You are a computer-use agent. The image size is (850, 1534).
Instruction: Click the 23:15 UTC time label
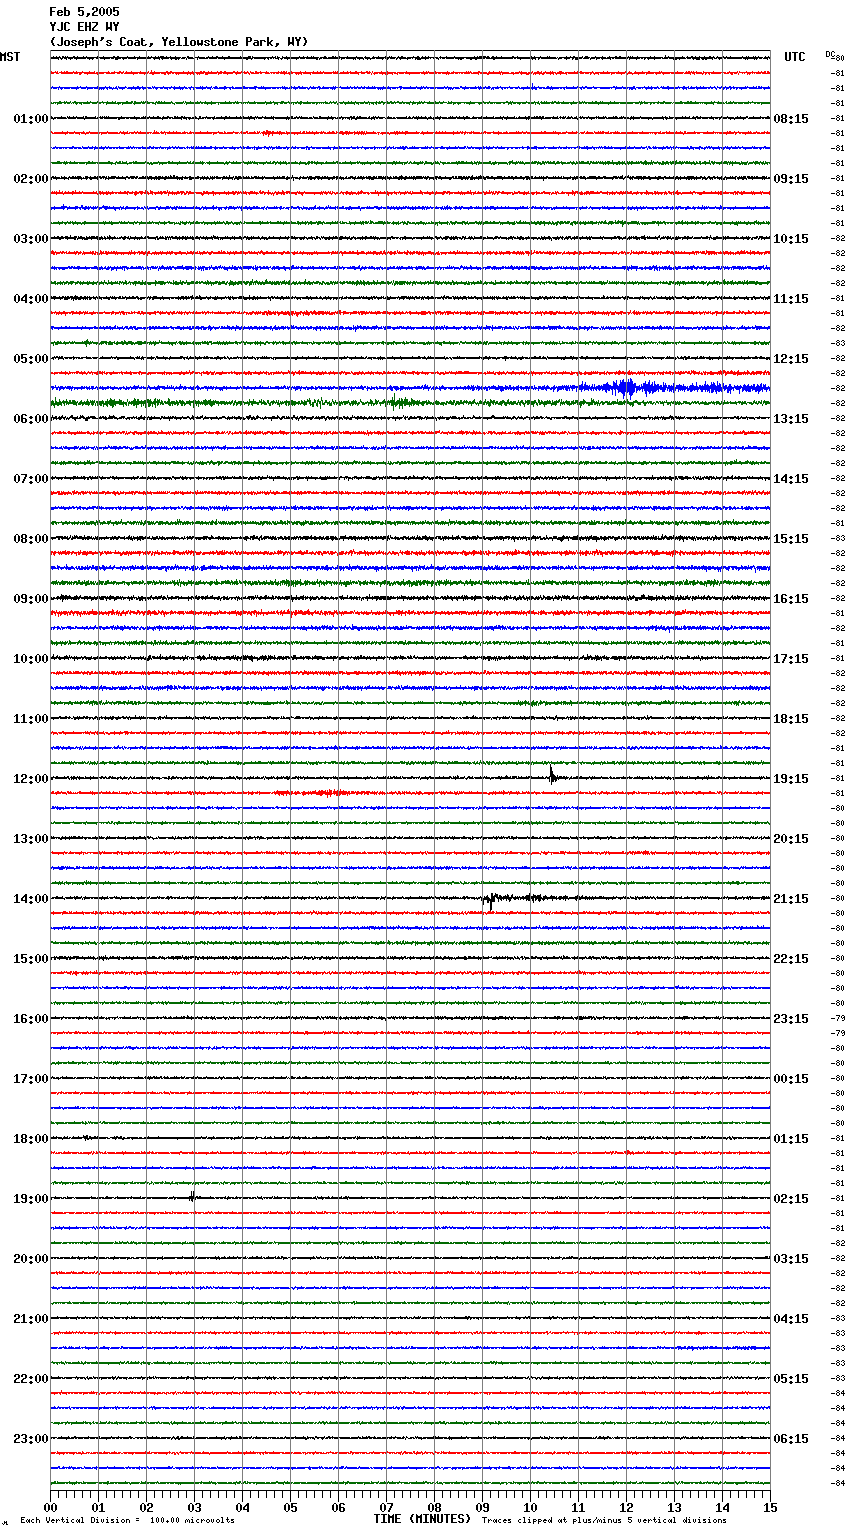[x=791, y=1019]
